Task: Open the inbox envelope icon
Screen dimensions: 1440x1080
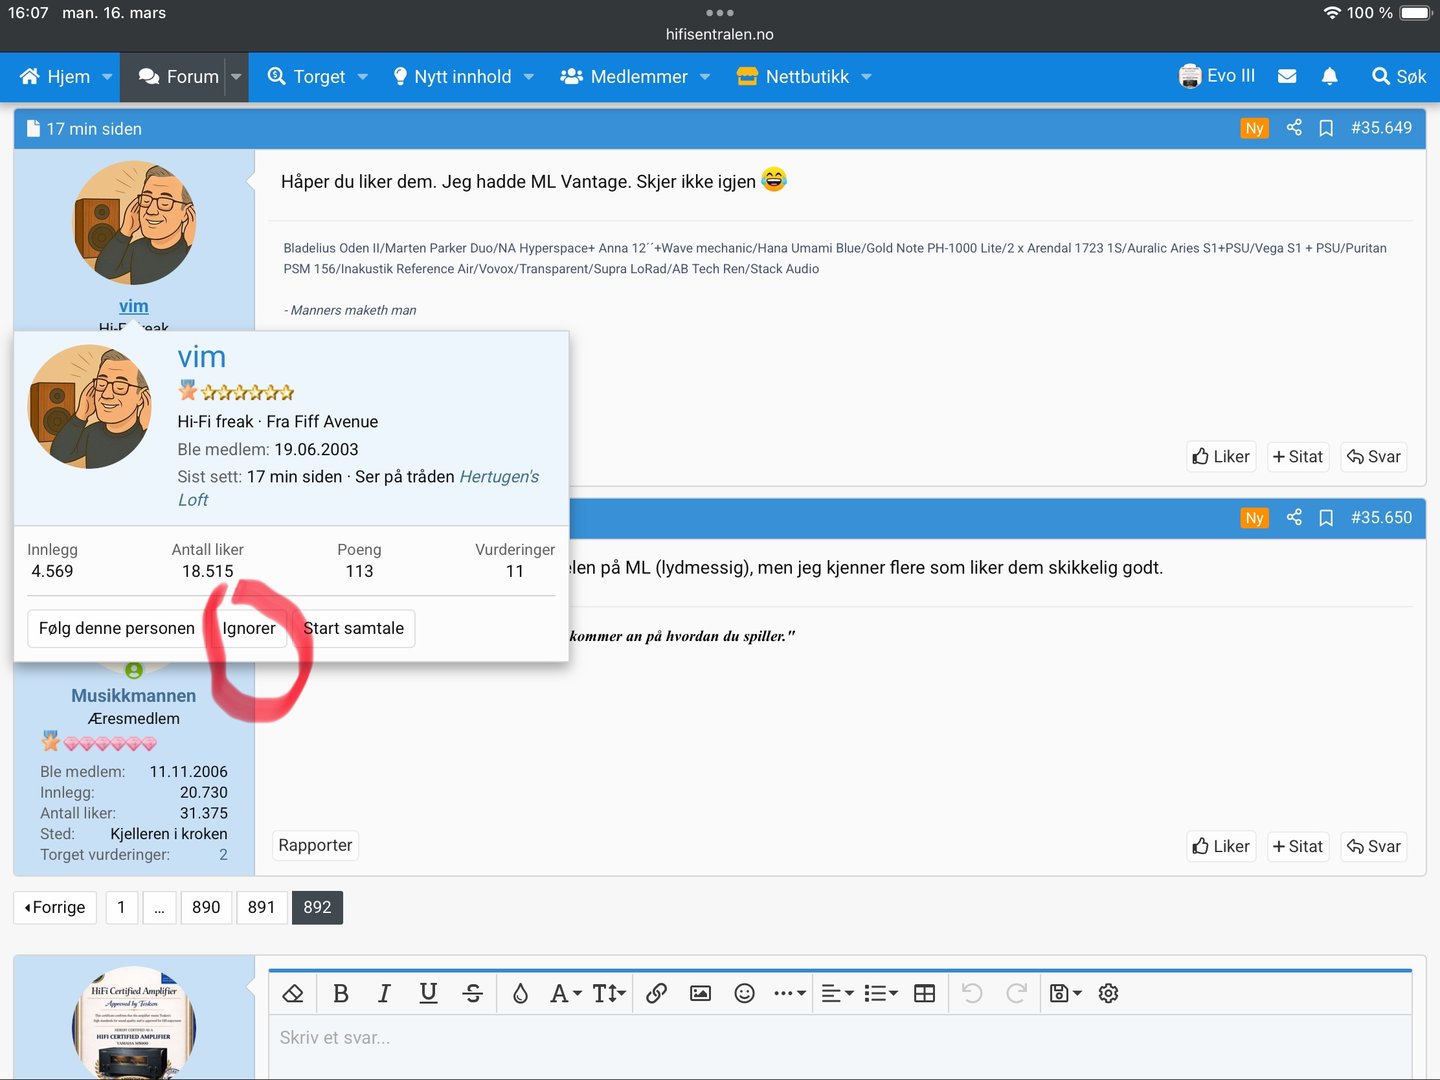Action: [1287, 77]
